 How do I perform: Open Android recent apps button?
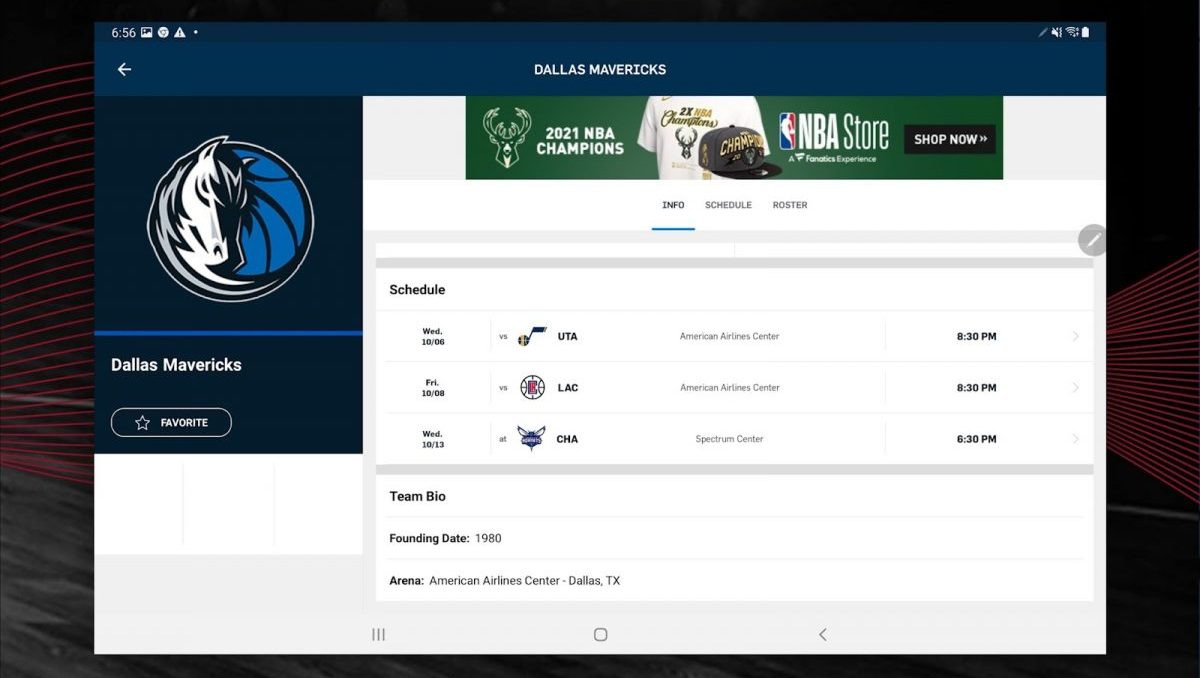click(378, 634)
